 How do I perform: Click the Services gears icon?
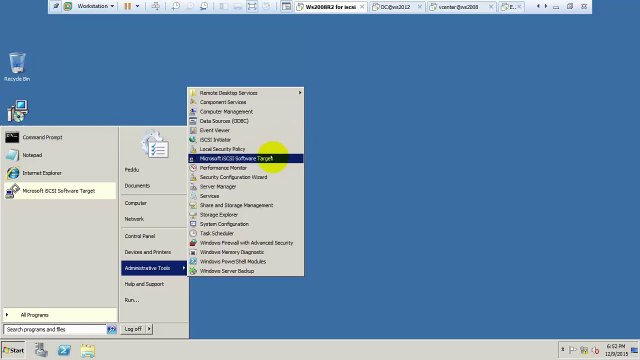click(x=193, y=196)
